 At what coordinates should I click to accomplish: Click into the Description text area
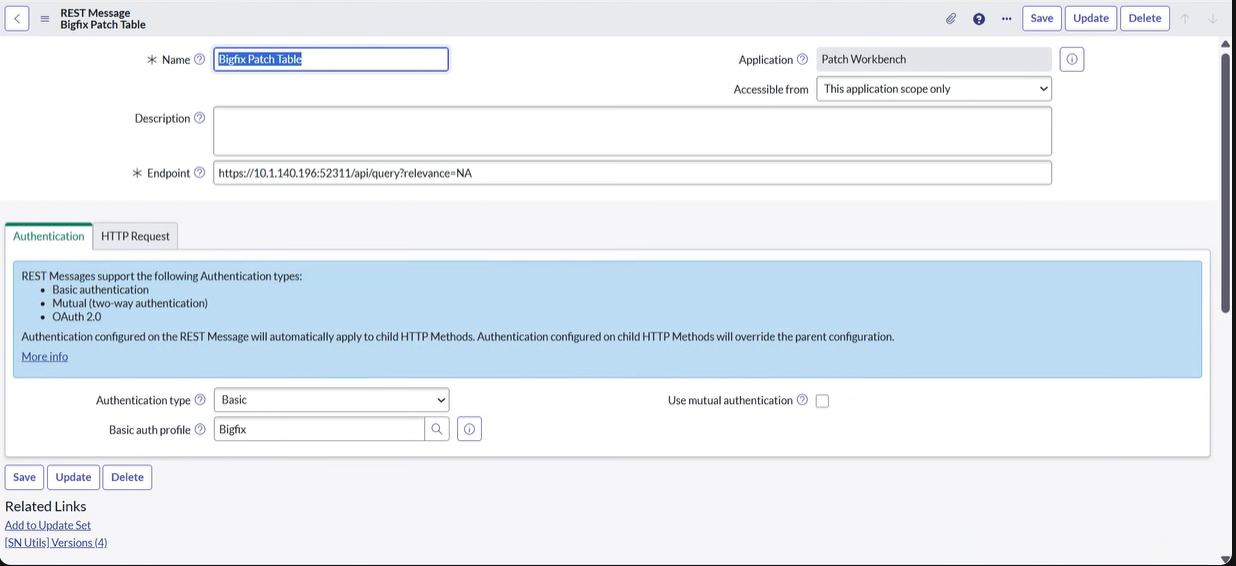[x=632, y=131]
